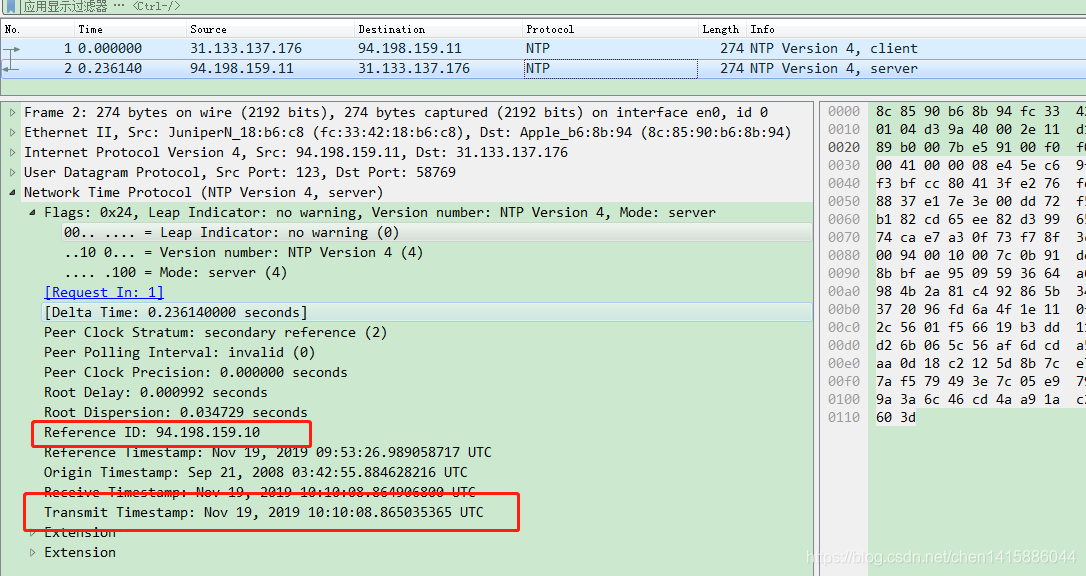Select the Transmit Timestamp field
This screenshot has width=1086, height=576.
(264, 512)
